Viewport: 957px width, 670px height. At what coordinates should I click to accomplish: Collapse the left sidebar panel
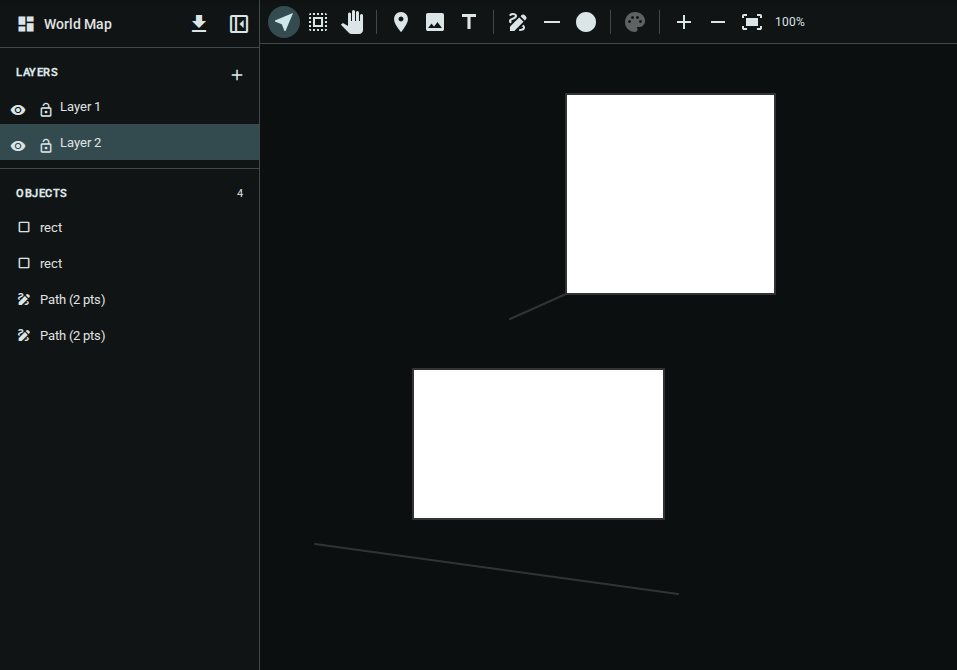tap(238, 22)
